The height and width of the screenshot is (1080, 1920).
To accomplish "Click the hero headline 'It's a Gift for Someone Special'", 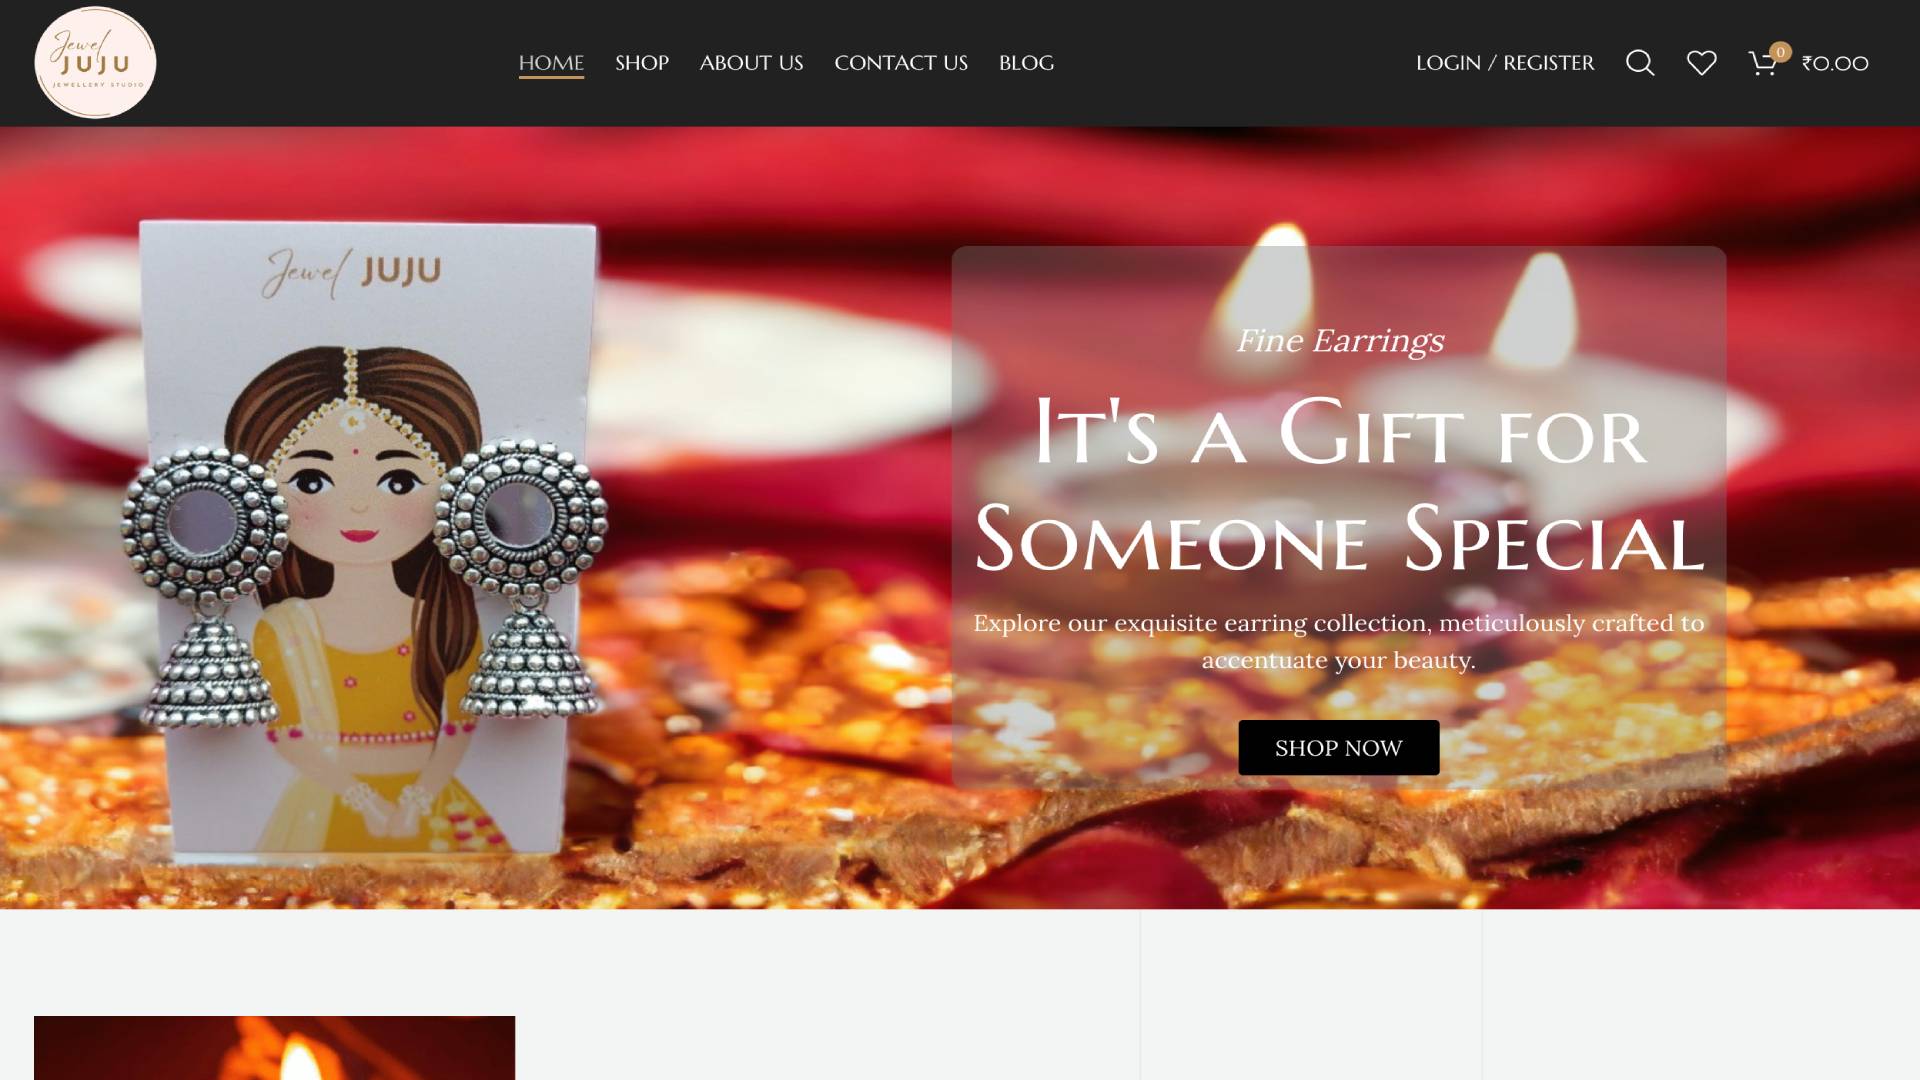I will coord(1339,485).
